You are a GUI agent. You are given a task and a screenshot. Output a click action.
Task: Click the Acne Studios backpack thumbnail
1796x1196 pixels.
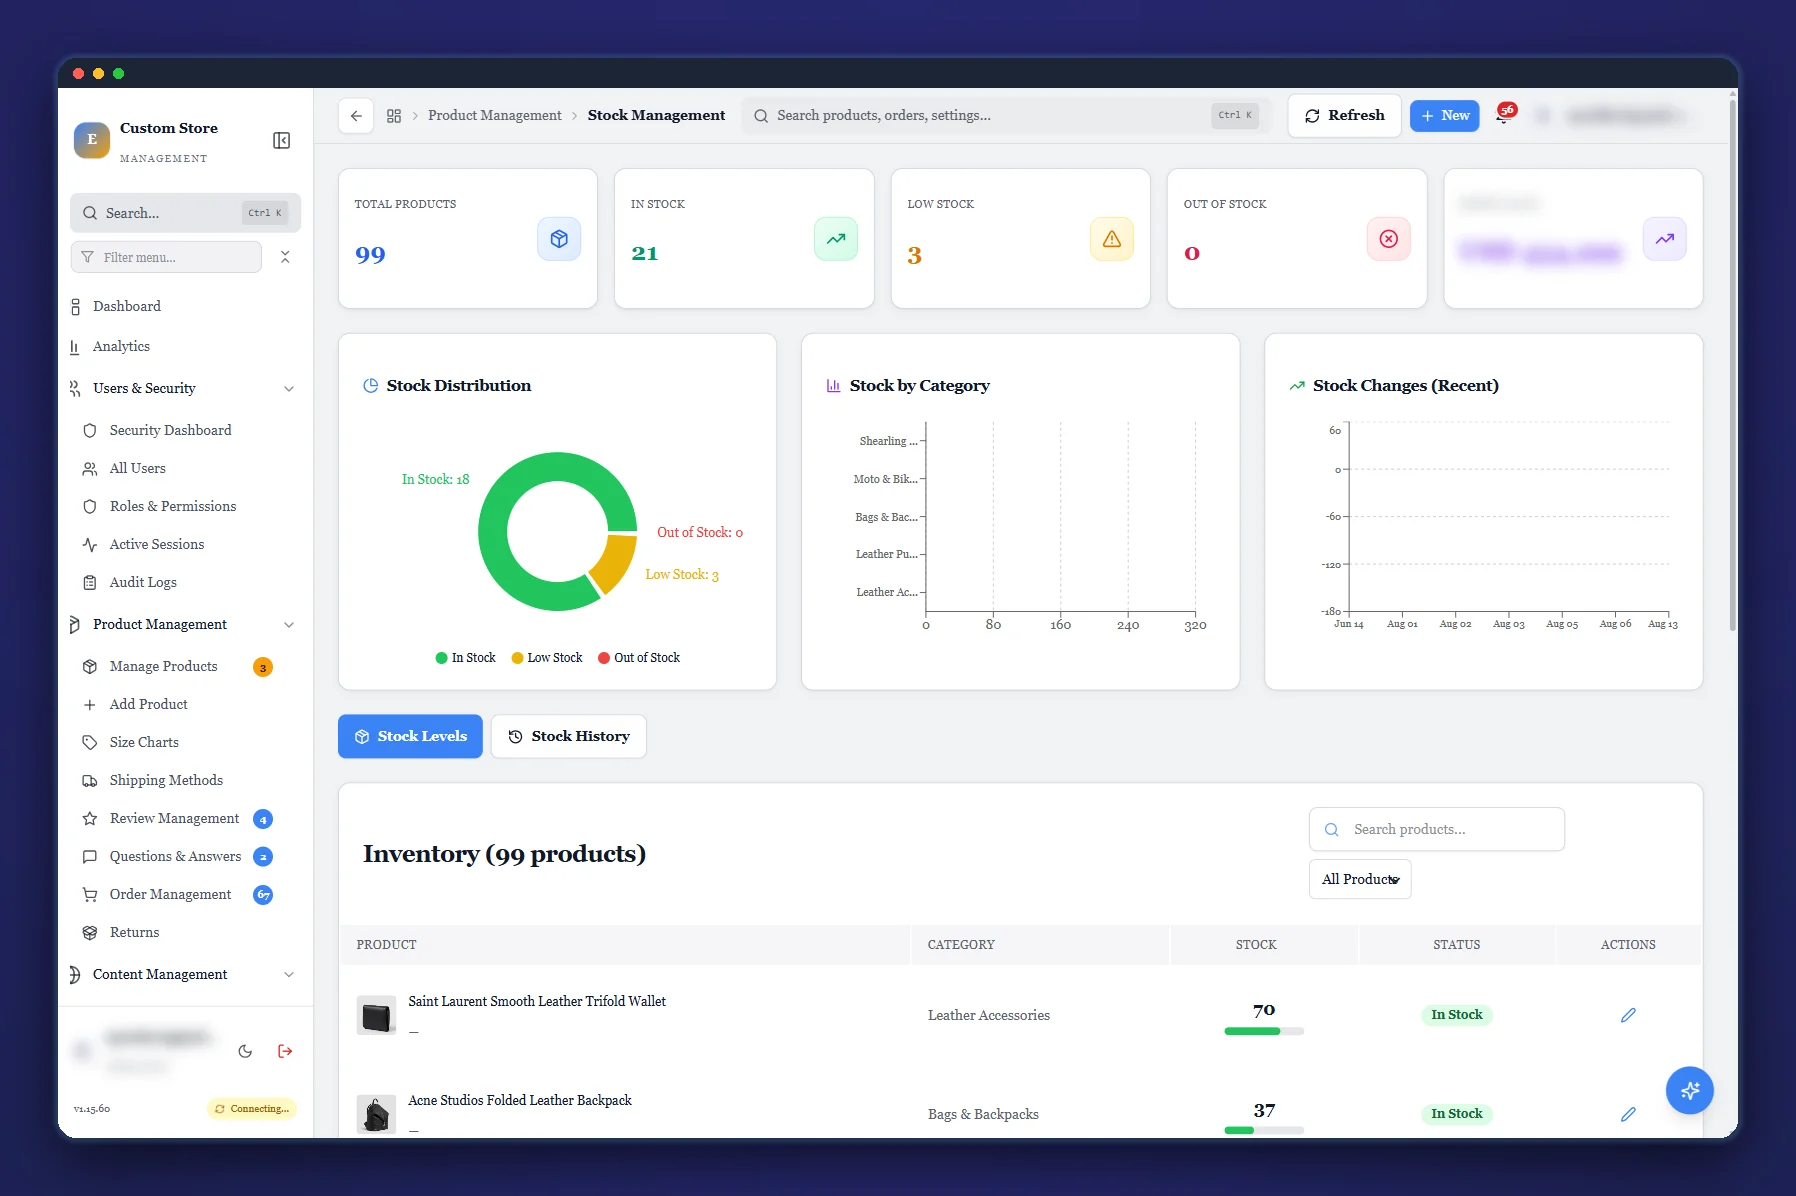coord(376,1114)
